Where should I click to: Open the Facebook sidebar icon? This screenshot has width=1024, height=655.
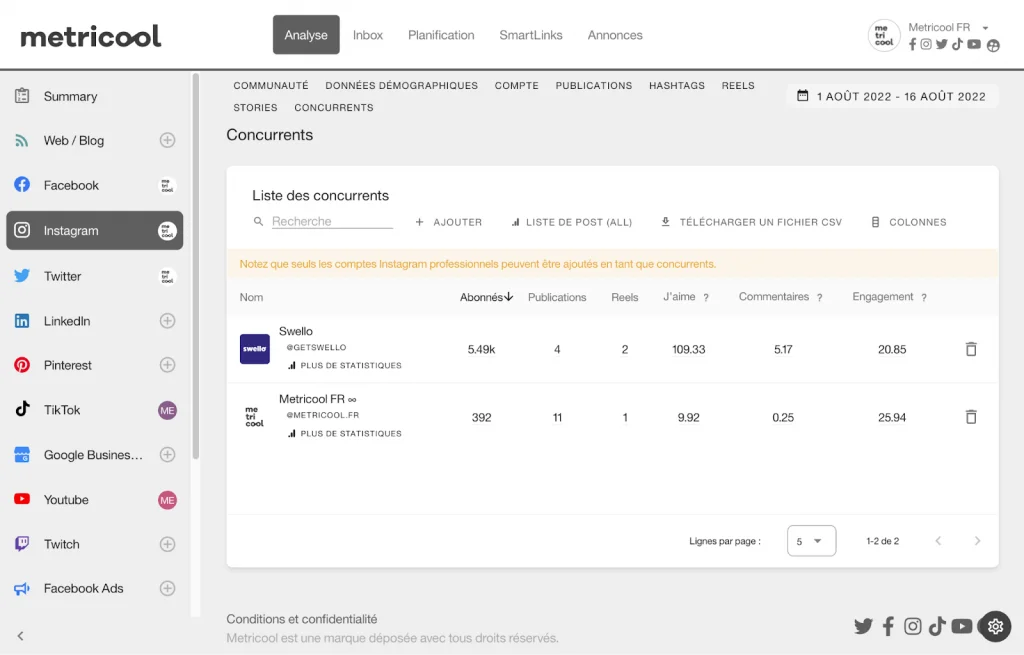[x=22, y=185]
